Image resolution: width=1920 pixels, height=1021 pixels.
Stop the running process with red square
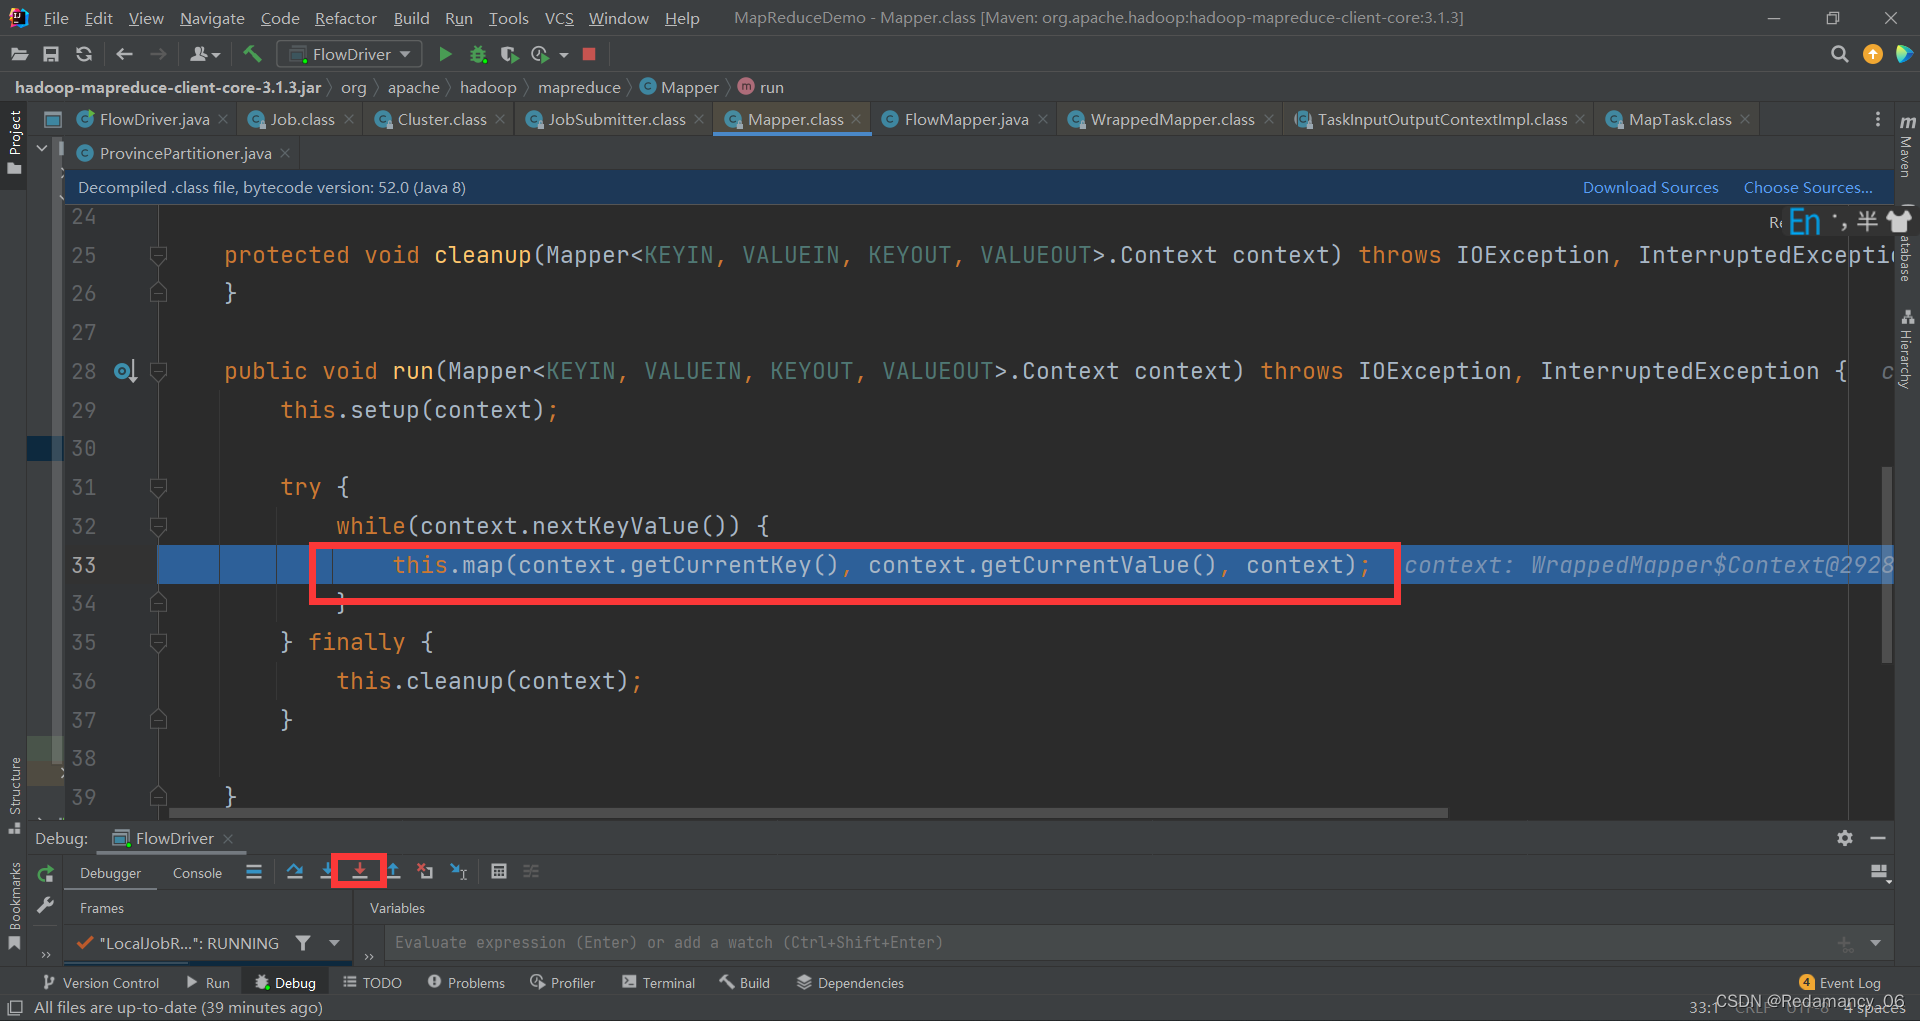click(x=589, y=54)
